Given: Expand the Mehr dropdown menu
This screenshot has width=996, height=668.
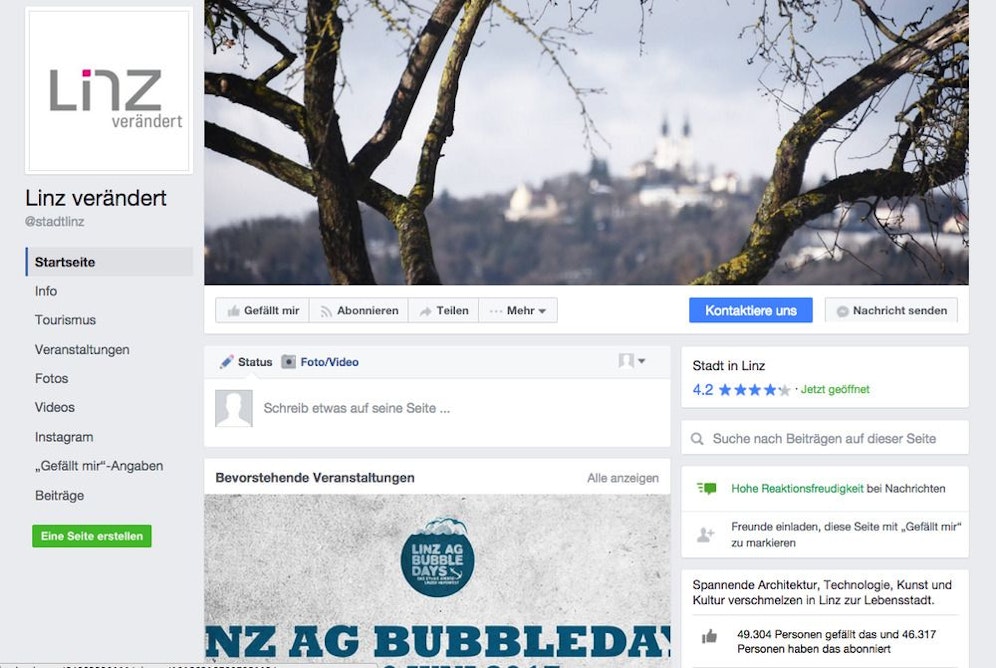Looking at the screenshot, I should 518,311.
